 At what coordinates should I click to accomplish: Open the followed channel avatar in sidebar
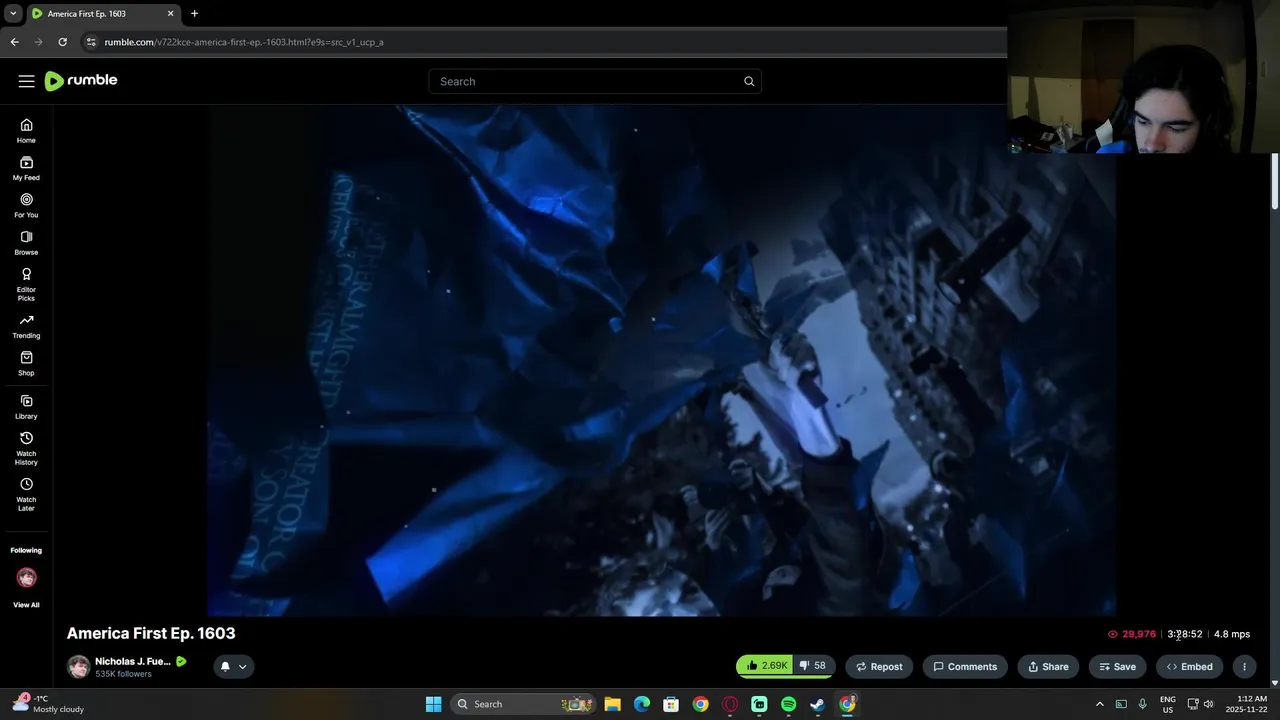pyautogui.click(x=26, y=577)
